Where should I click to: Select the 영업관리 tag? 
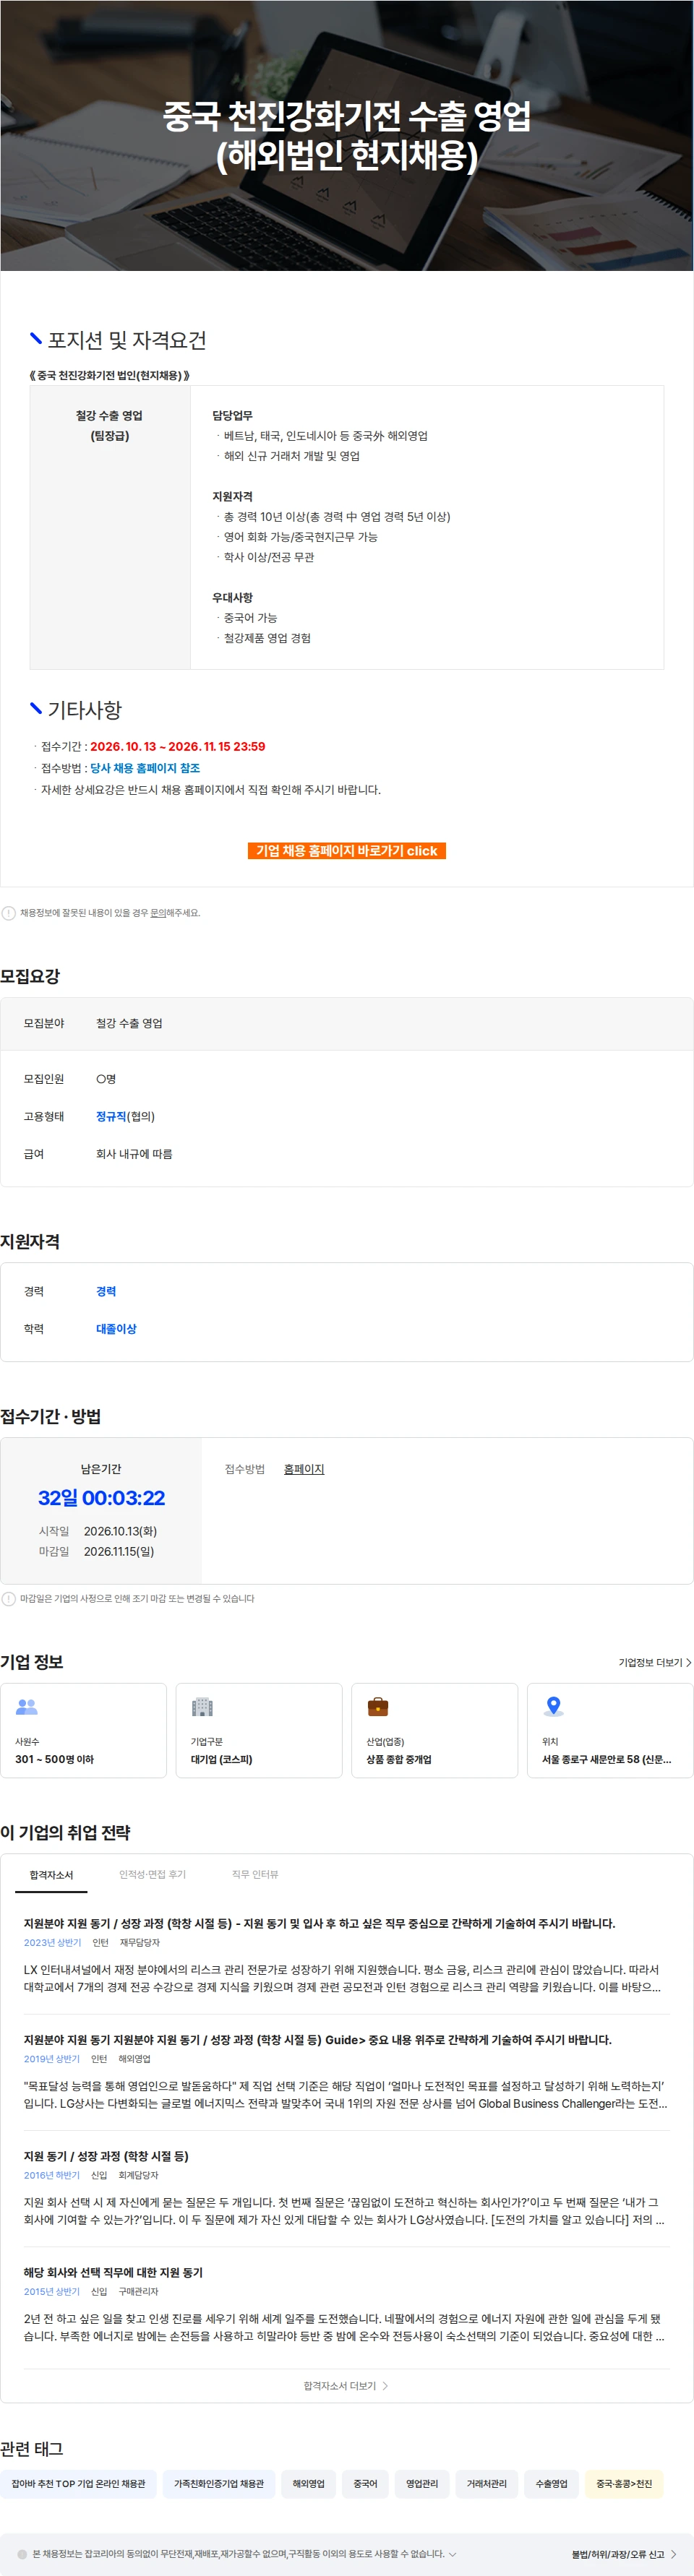pos(422,2483)
